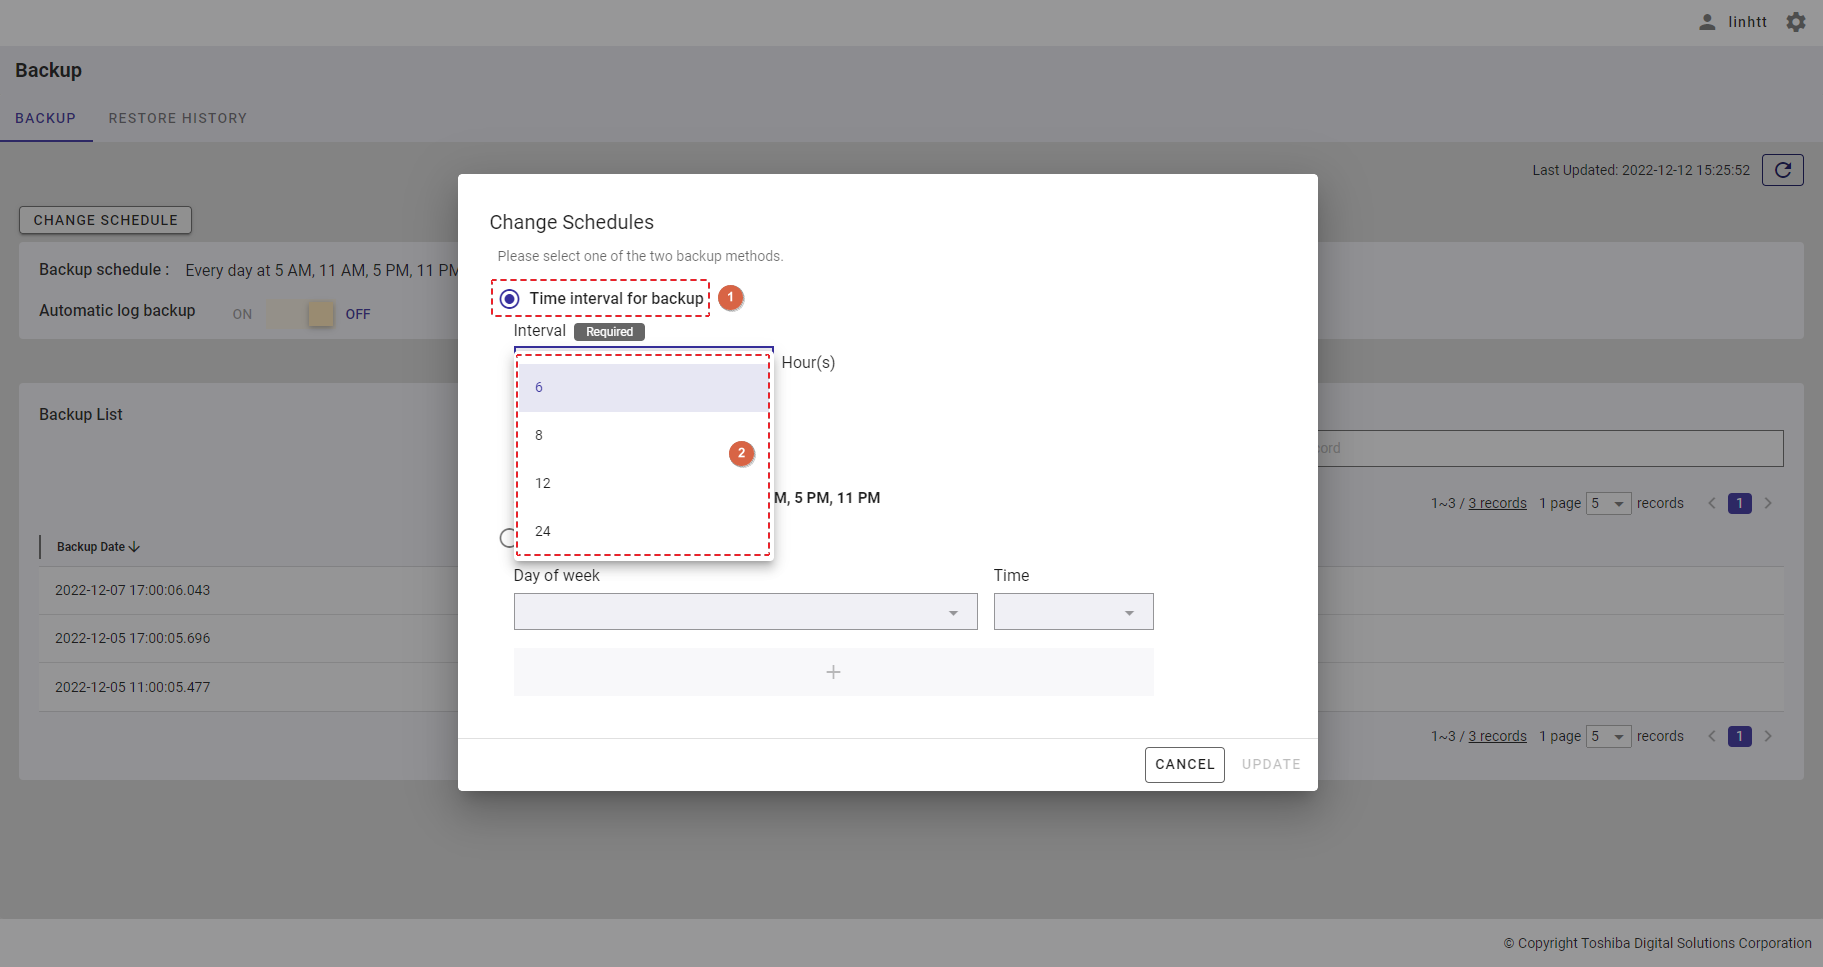Switch to the Restore History tab
The height and width of the screenshot is (967, 1823).
(178, 118)
